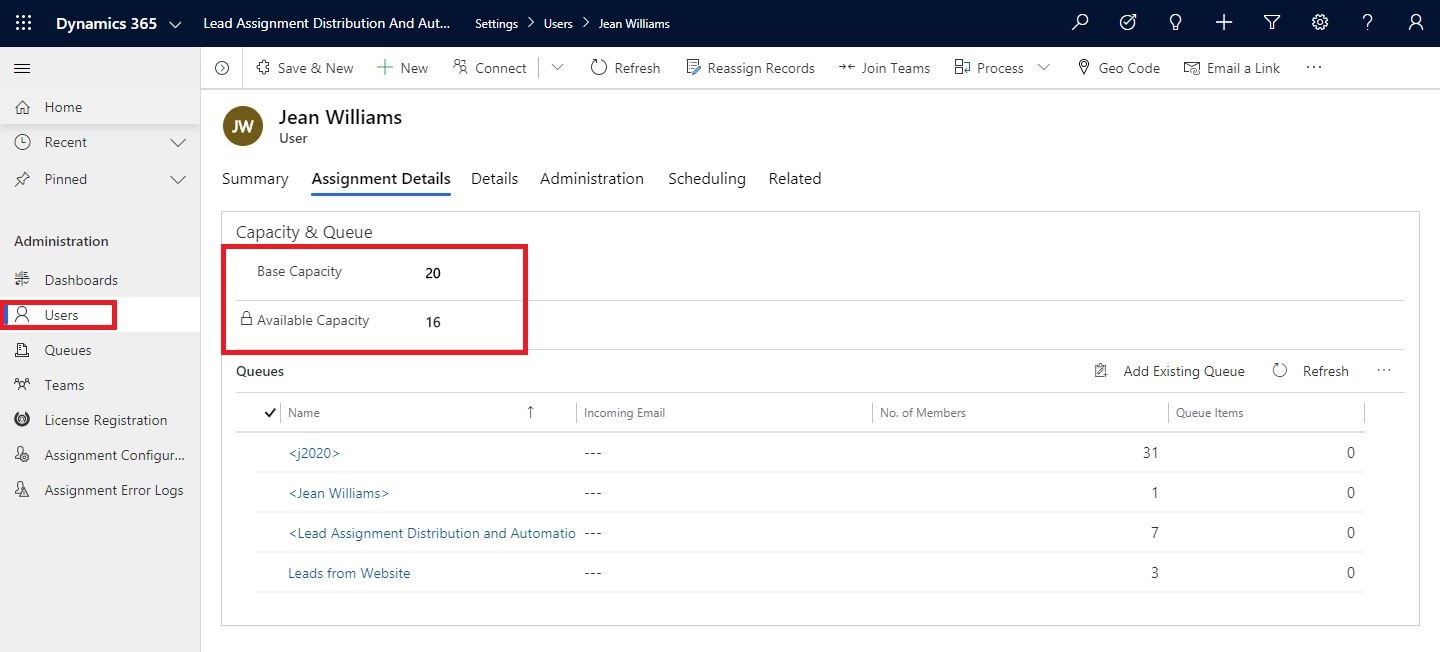Open the advanced find funnel icon

click(1272, 23)
